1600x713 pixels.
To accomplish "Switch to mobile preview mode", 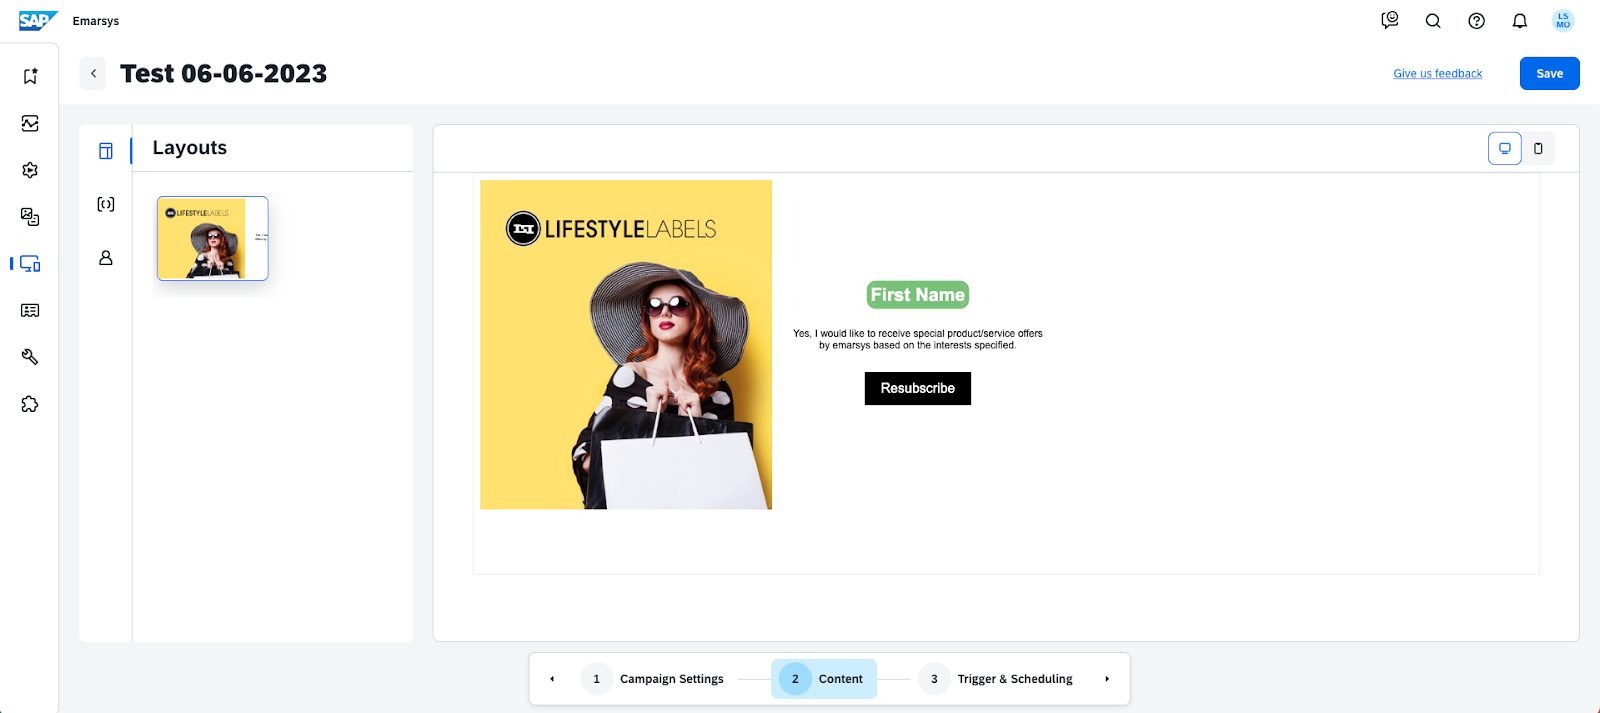I will click(x=1538, y=148).
